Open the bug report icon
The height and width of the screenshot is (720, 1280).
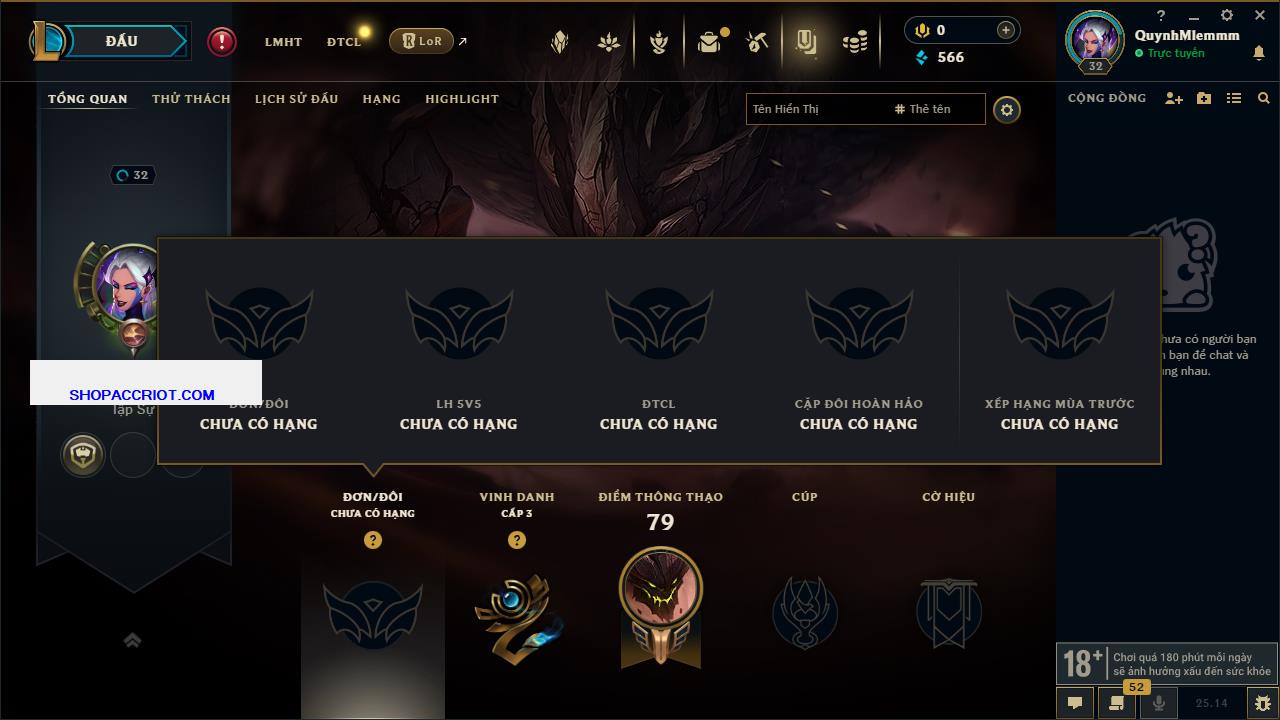click(x=1262, y=703)
